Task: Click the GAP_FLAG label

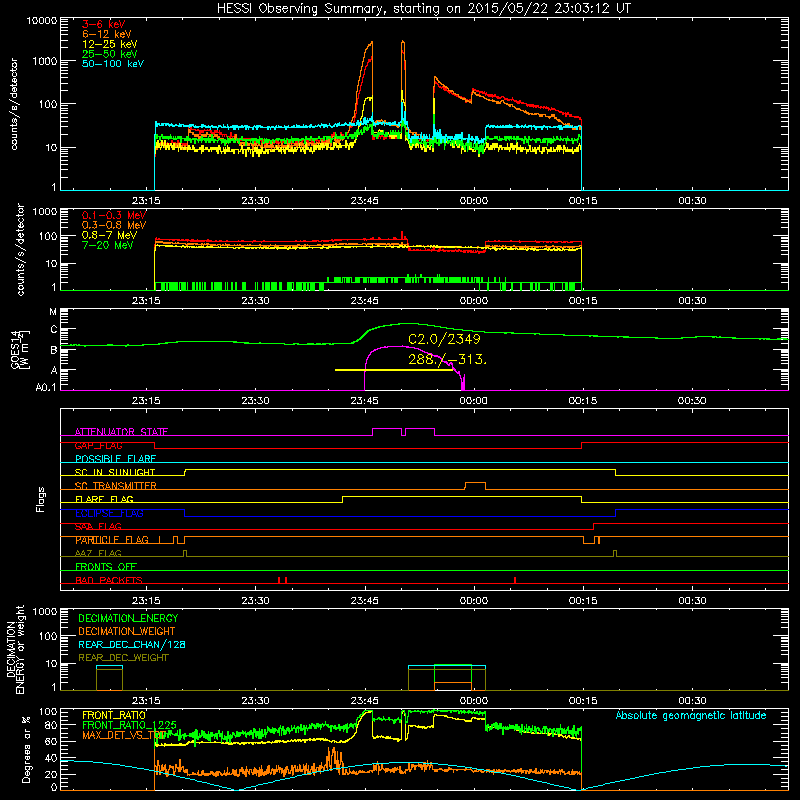Action: click(x=98, y=445)
